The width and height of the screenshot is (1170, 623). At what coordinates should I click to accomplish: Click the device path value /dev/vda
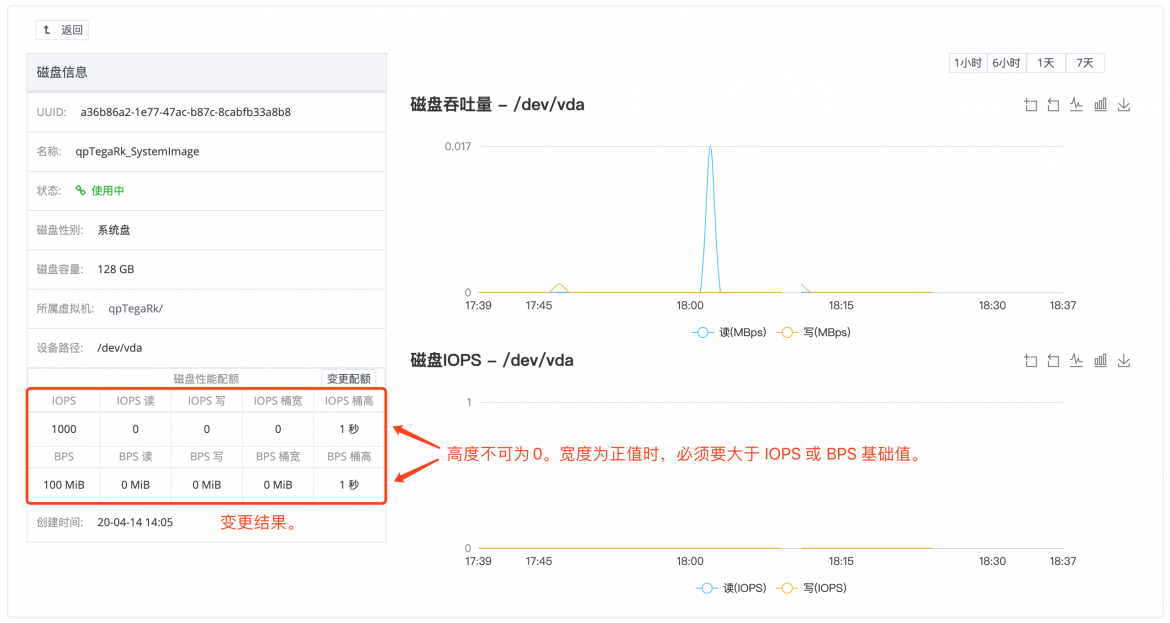[119, 348]
